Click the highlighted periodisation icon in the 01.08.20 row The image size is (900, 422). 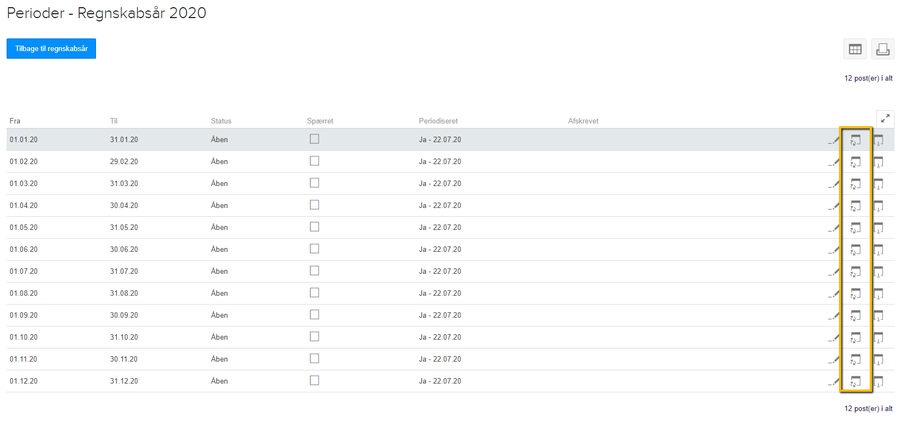point(856,293)
